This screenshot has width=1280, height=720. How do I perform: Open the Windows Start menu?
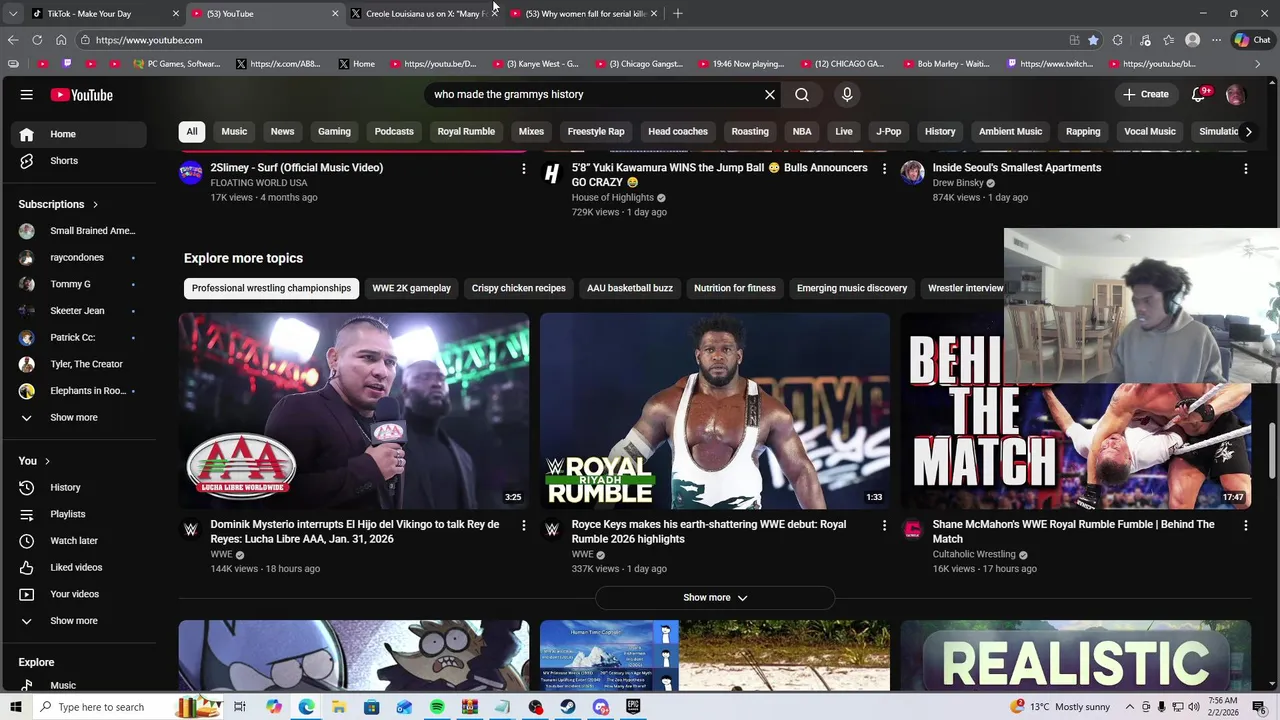point(15,707)
